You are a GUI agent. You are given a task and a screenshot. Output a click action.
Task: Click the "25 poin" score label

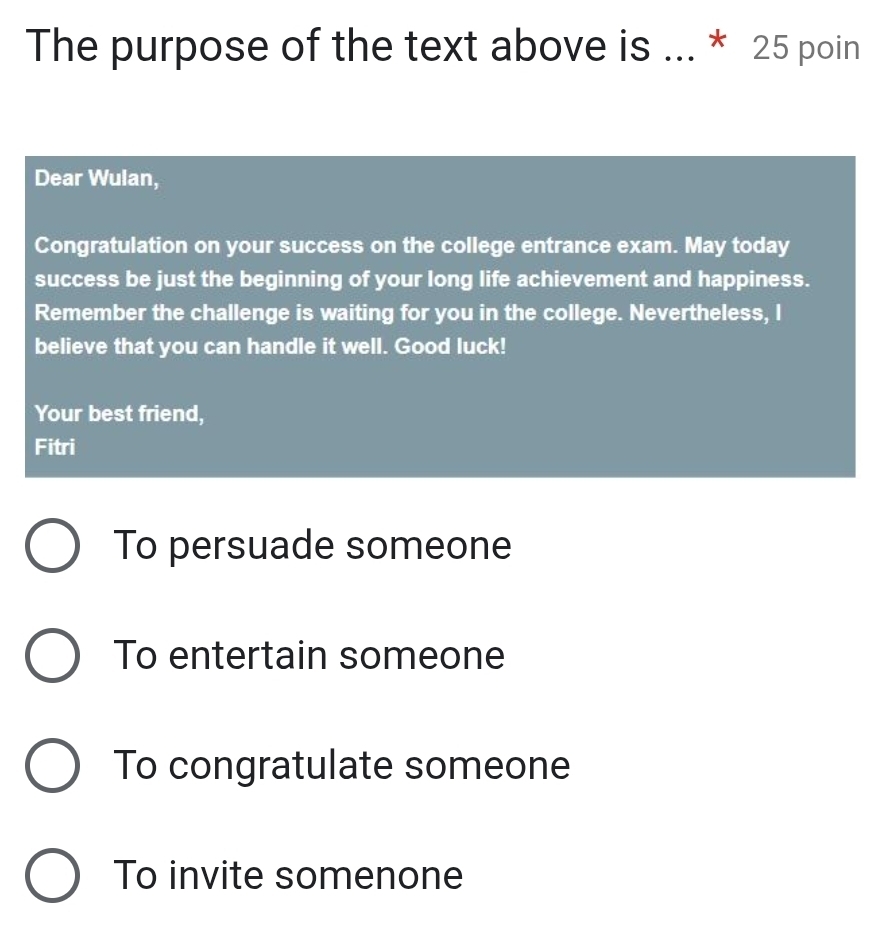point(807,48)
